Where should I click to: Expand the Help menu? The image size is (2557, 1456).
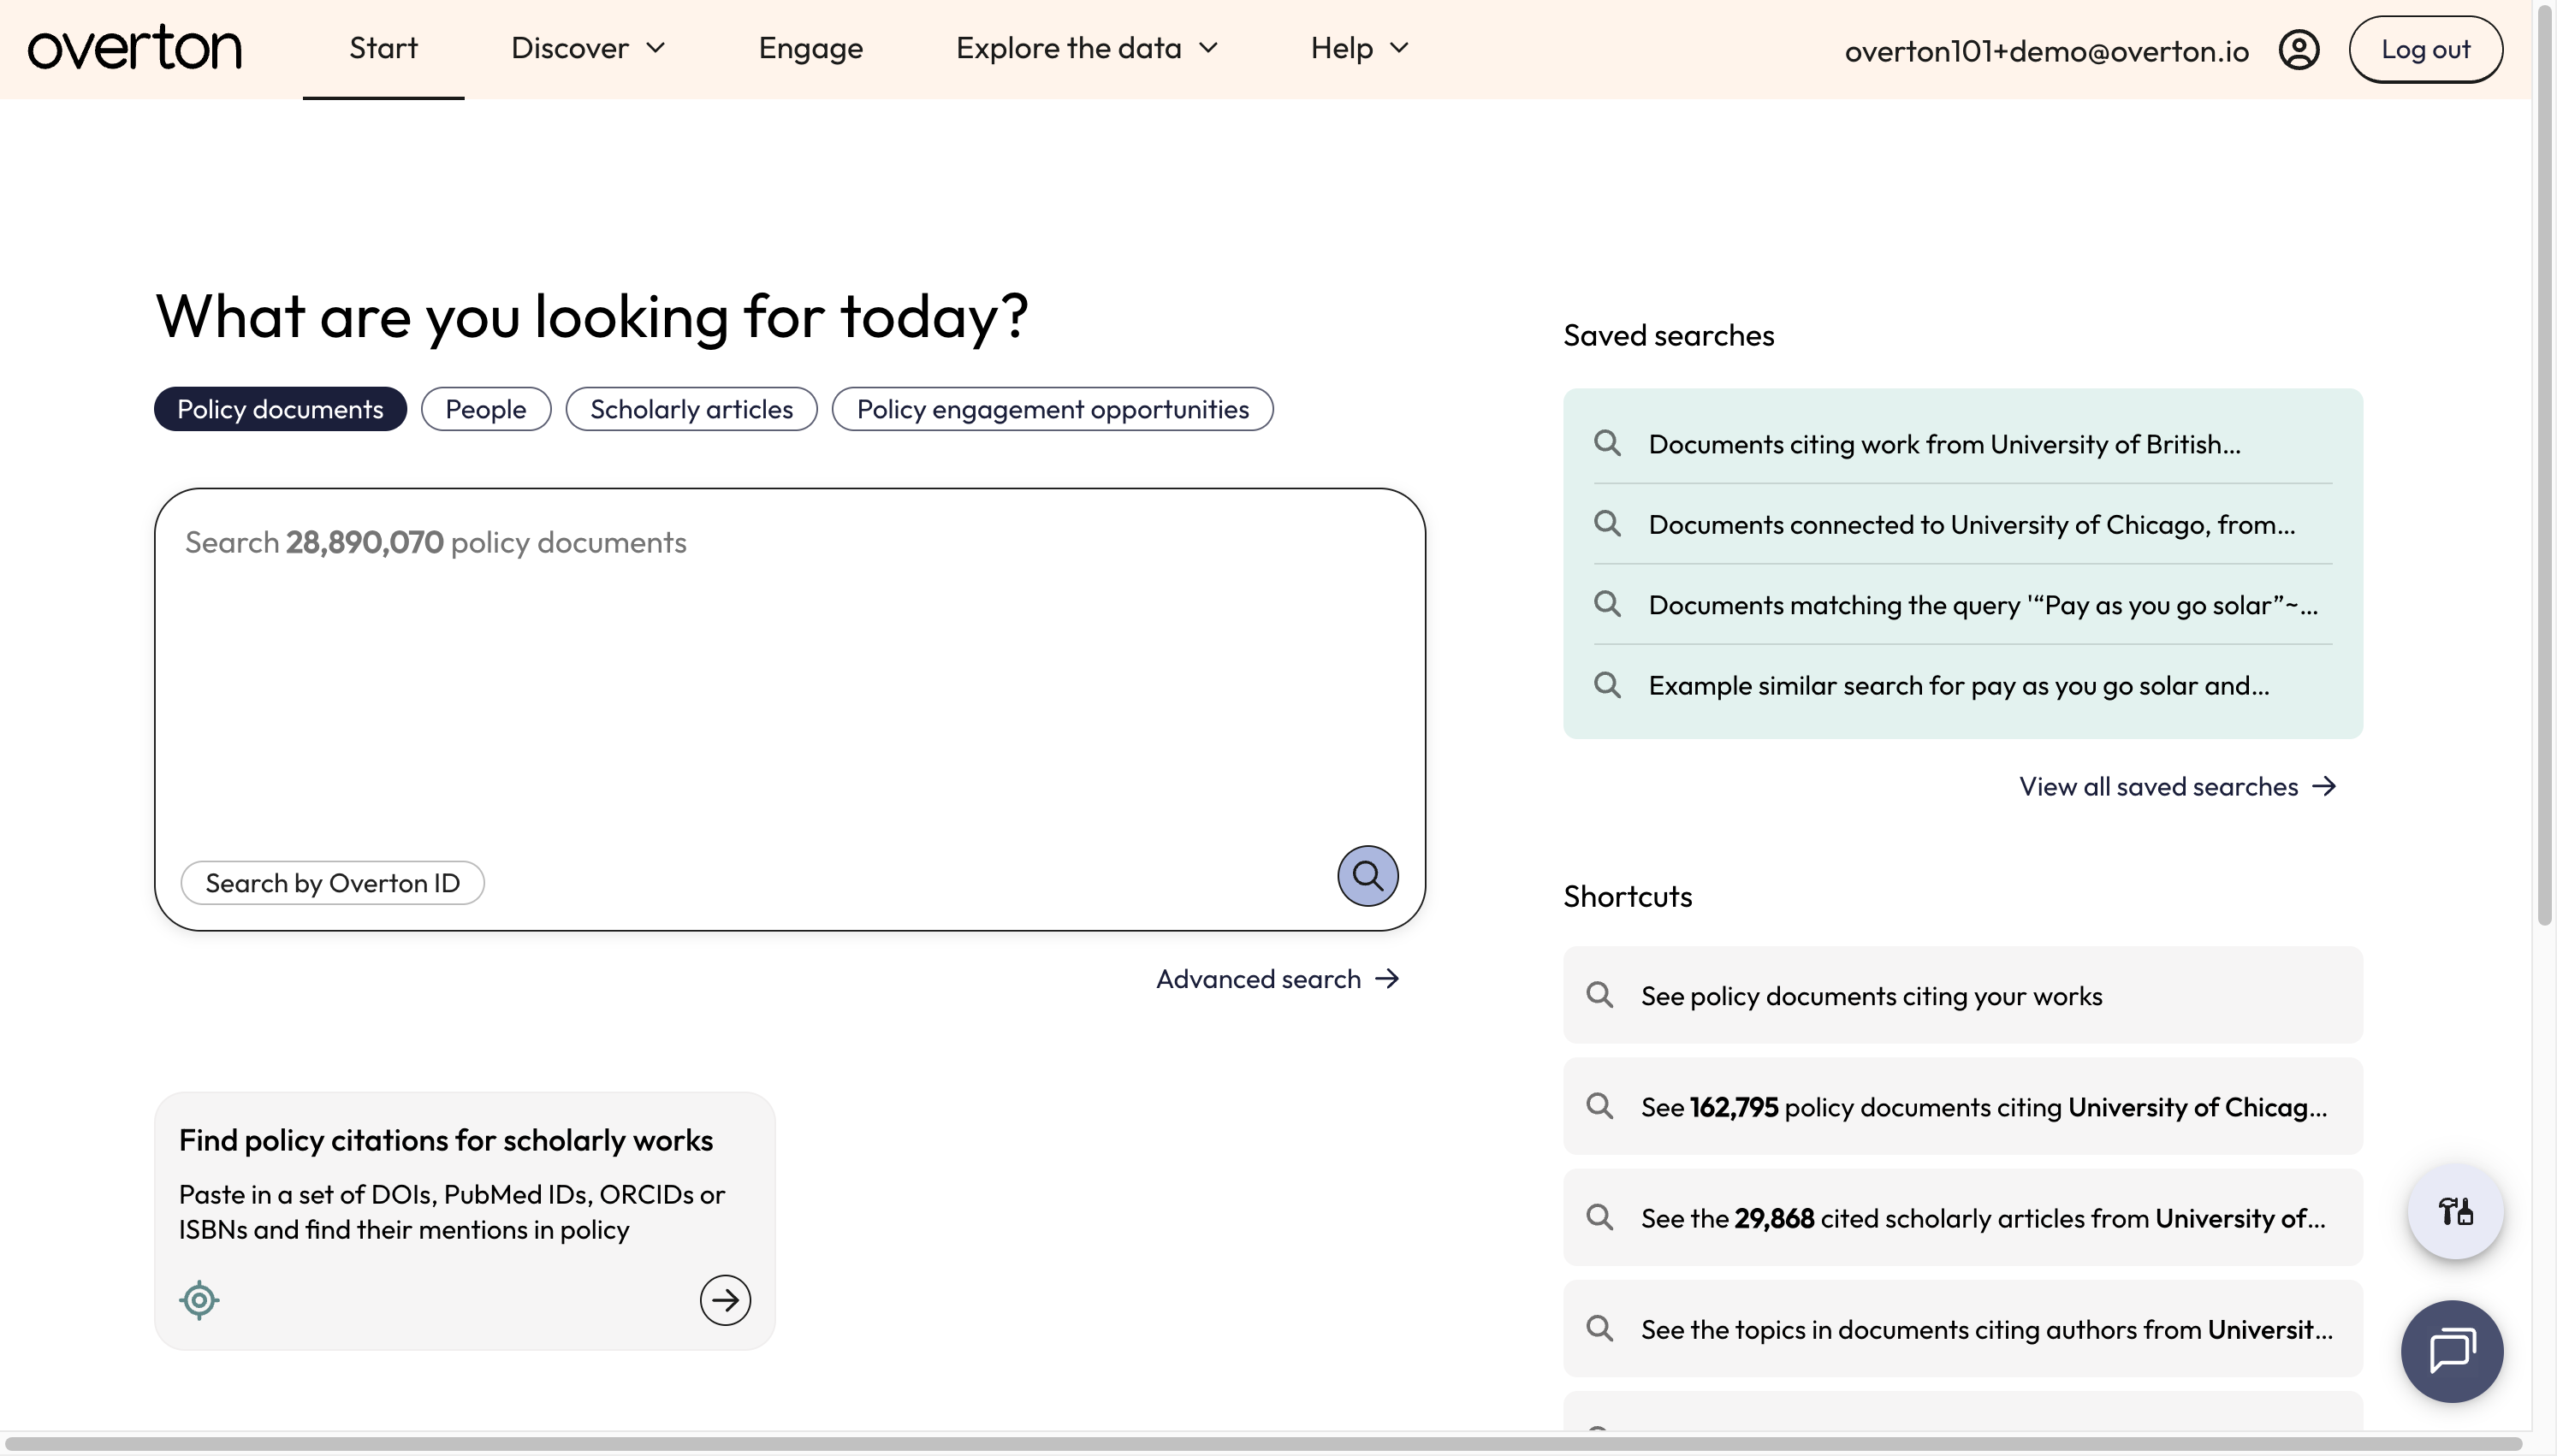pos(1360,48)
